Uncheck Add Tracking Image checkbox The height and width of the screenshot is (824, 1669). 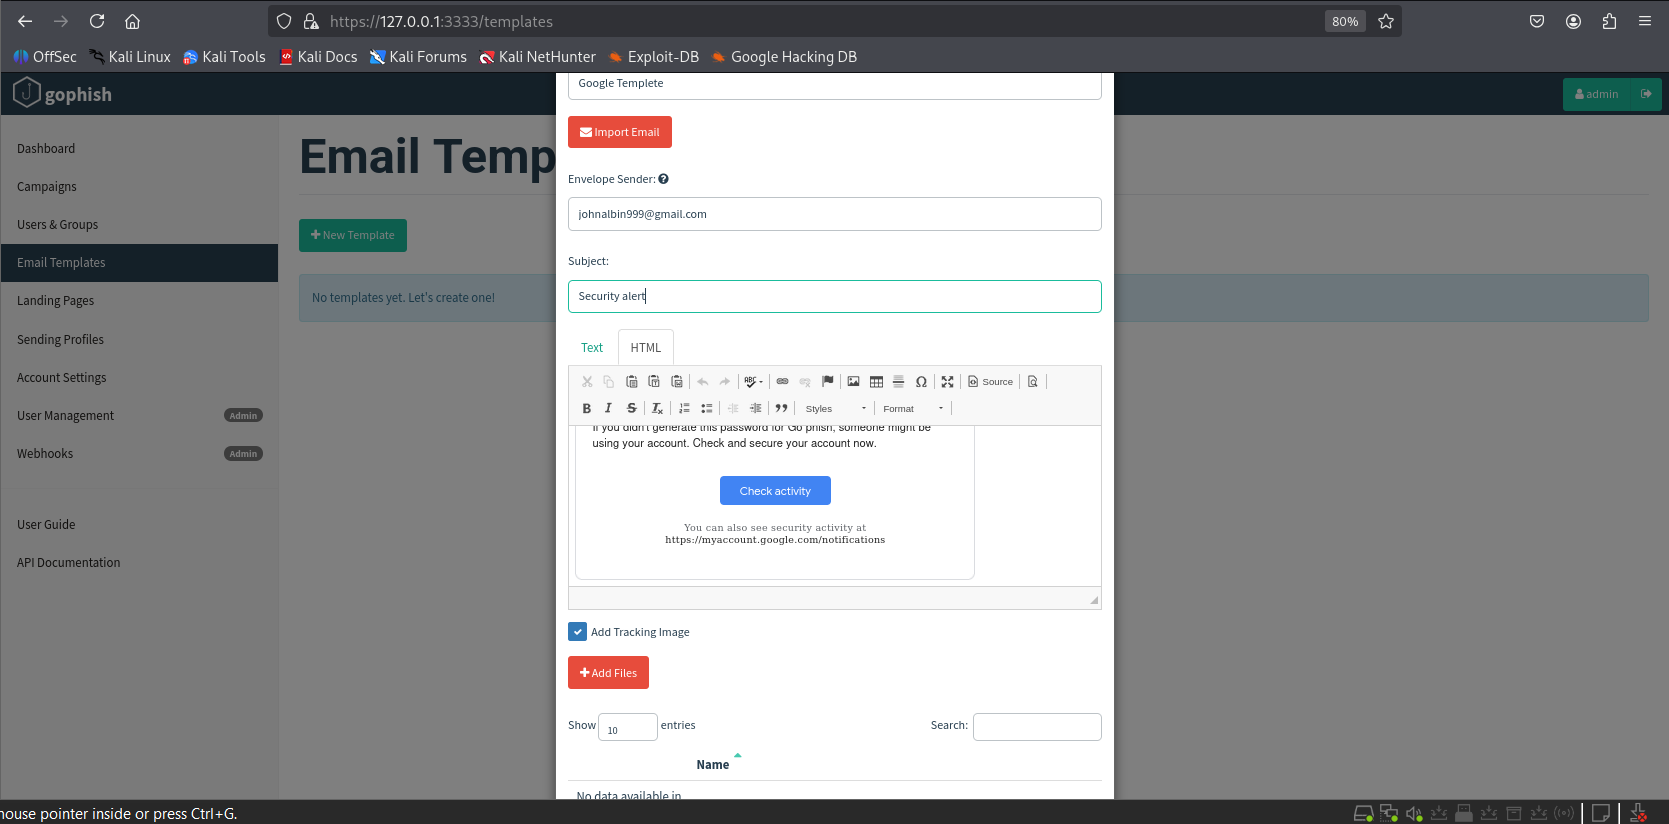[577, 632]
